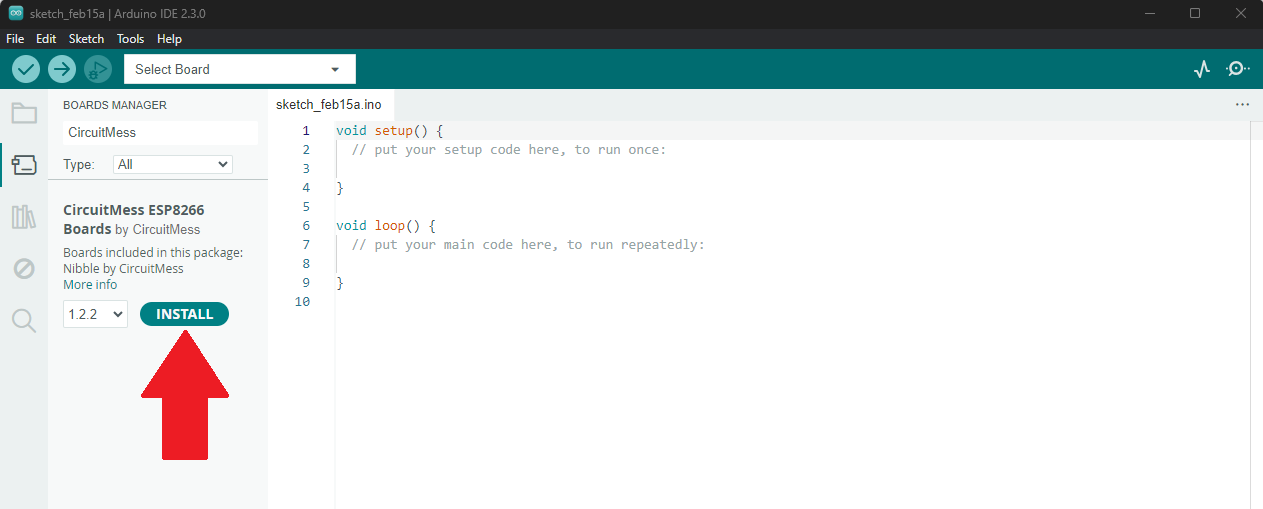1263x509 pixels.
Task: Open the File menu
Action: click(x=15, y=39)
